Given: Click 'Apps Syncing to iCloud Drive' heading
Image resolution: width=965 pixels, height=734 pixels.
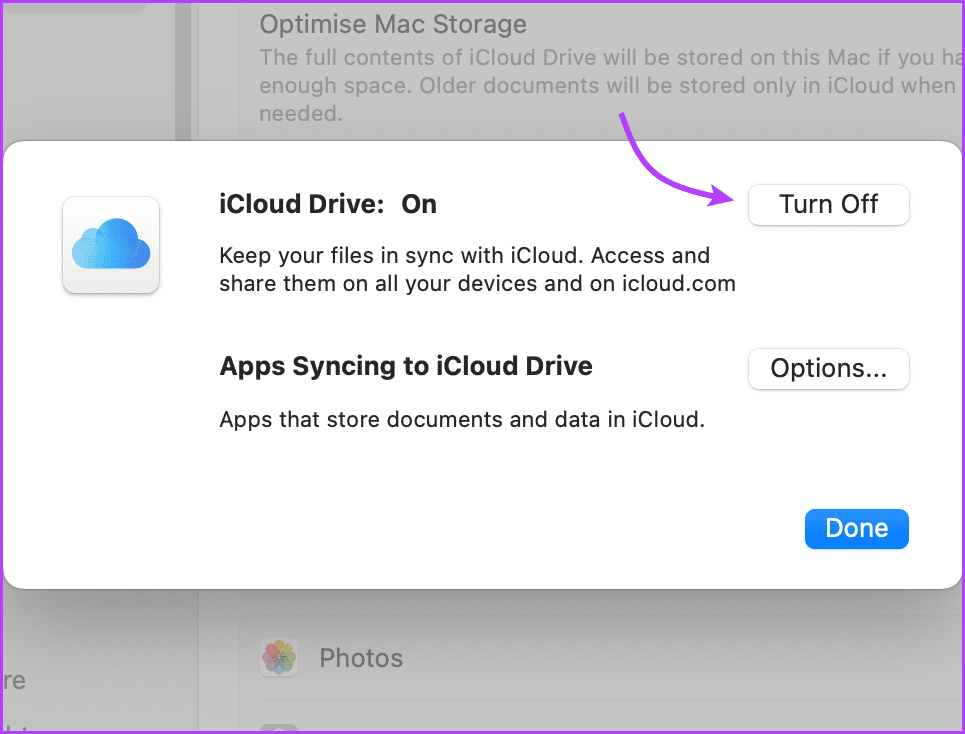Looking at the screenshot, I should [406, 366].
